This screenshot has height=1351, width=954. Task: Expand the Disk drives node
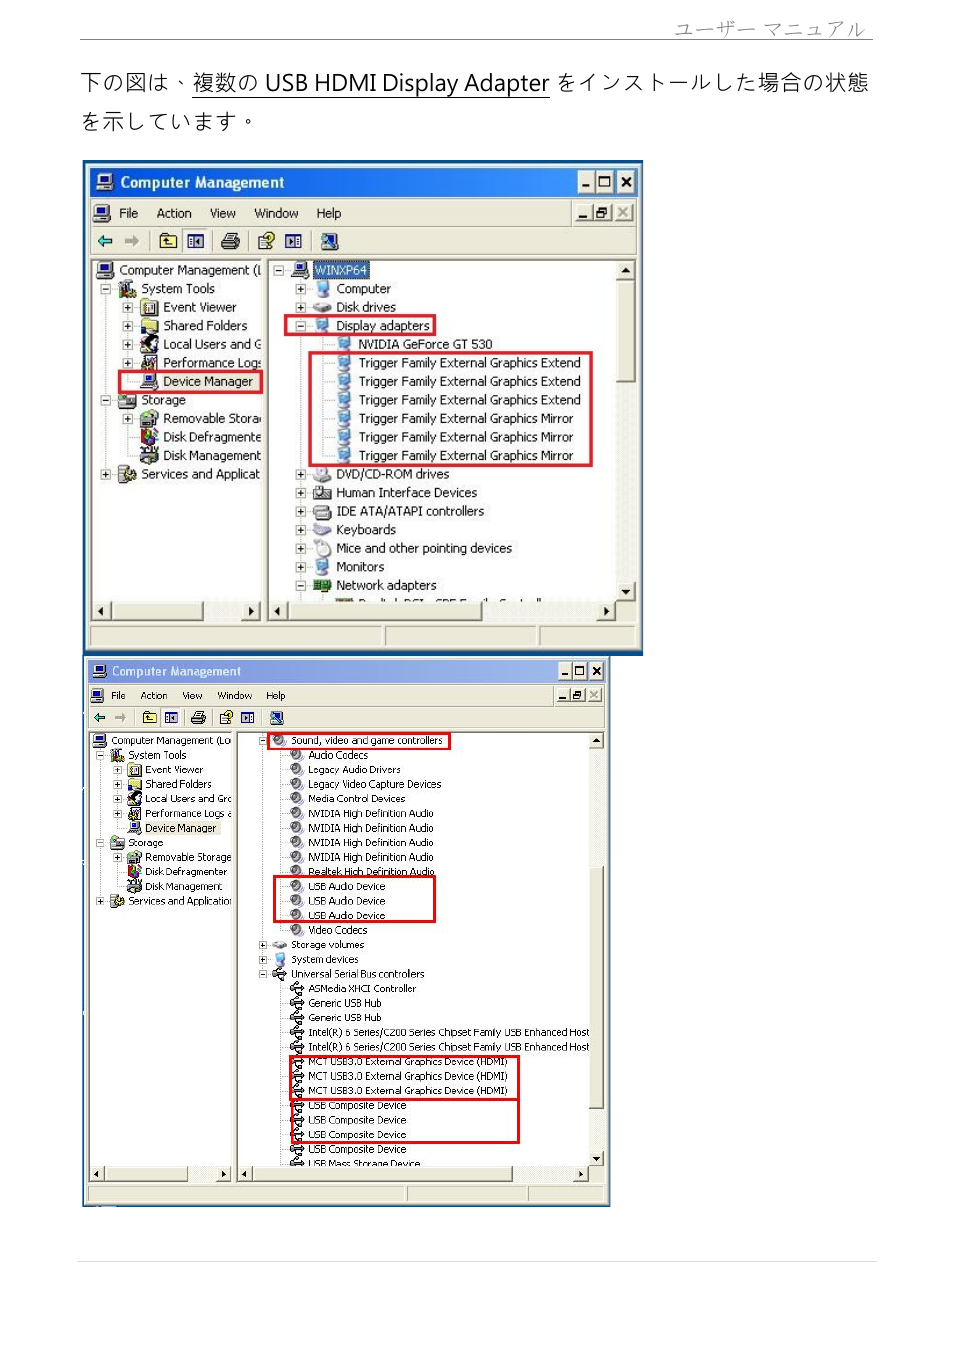pos(300,307)
